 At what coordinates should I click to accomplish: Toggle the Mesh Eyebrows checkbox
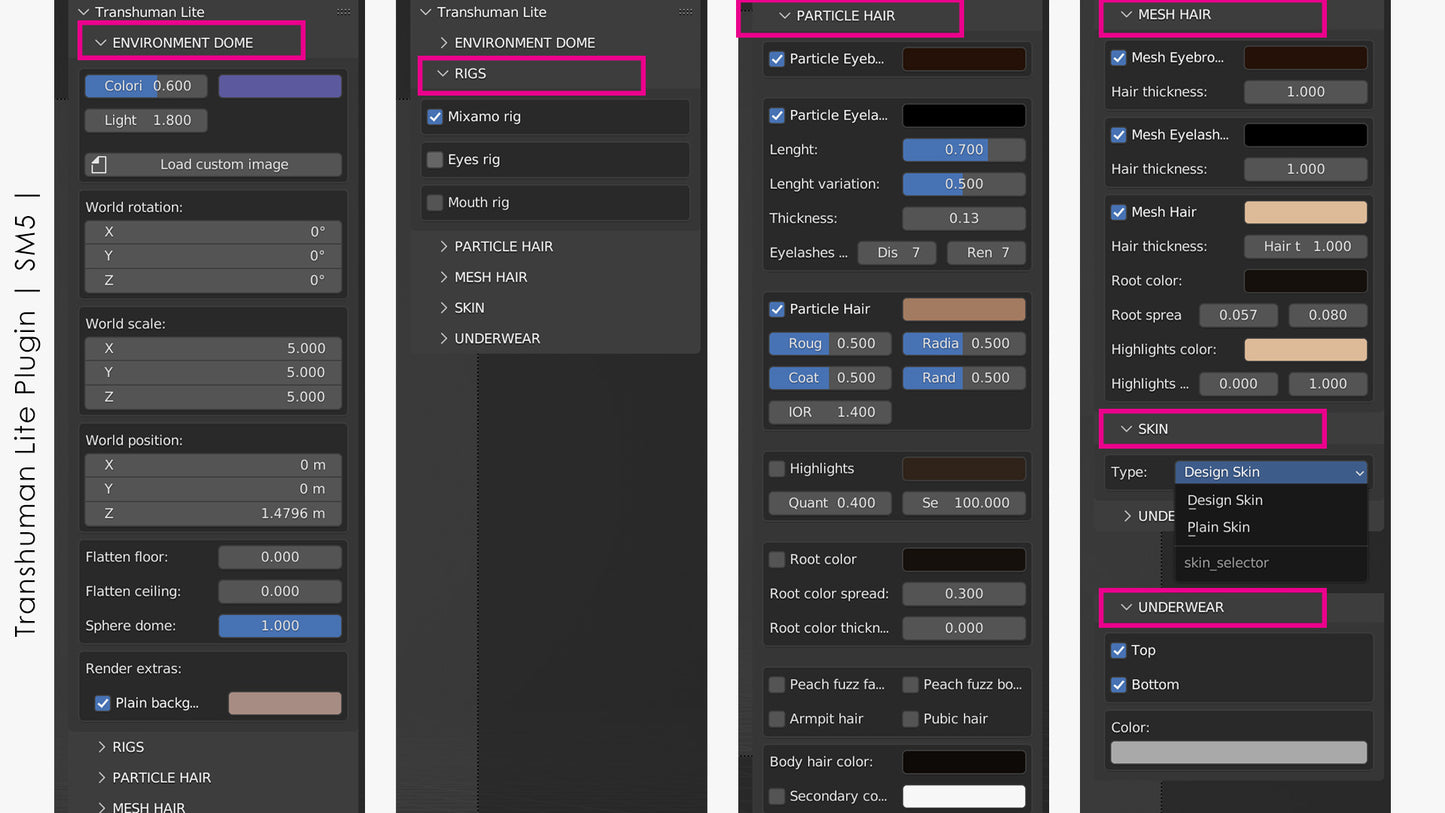[x=1119, y=58]
